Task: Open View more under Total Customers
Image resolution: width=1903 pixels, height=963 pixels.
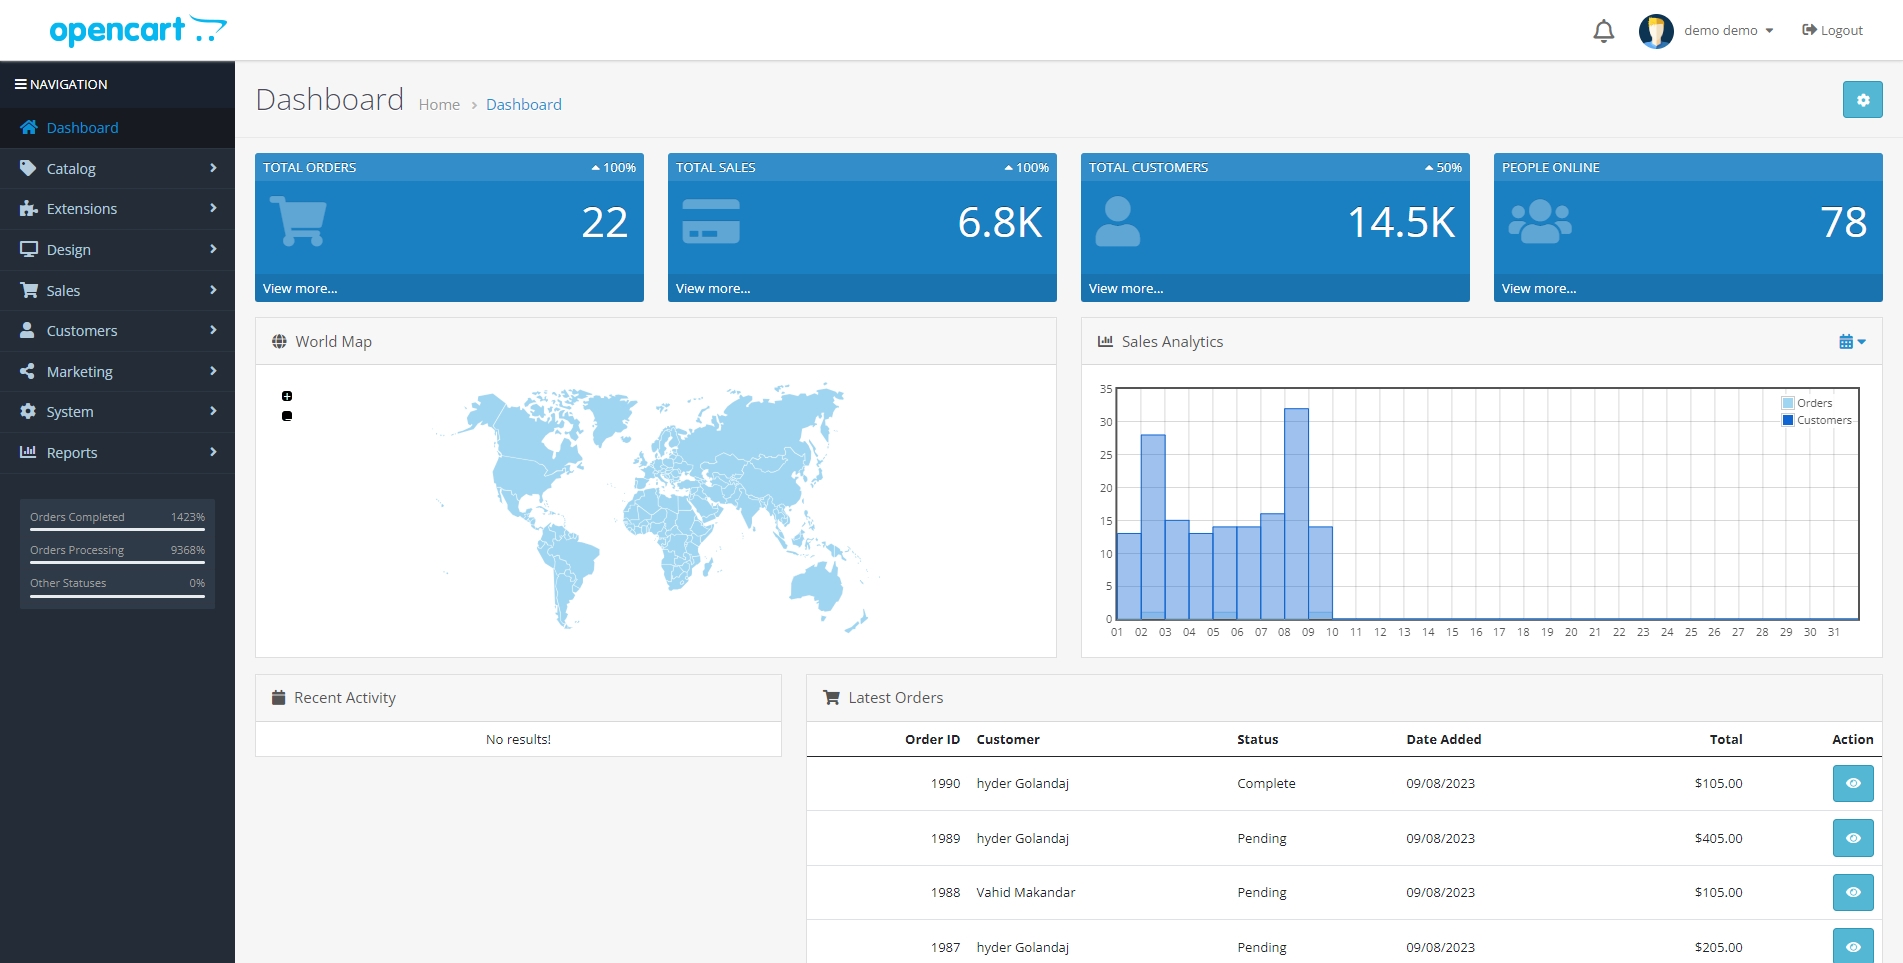Action: tap(1126, 289)
